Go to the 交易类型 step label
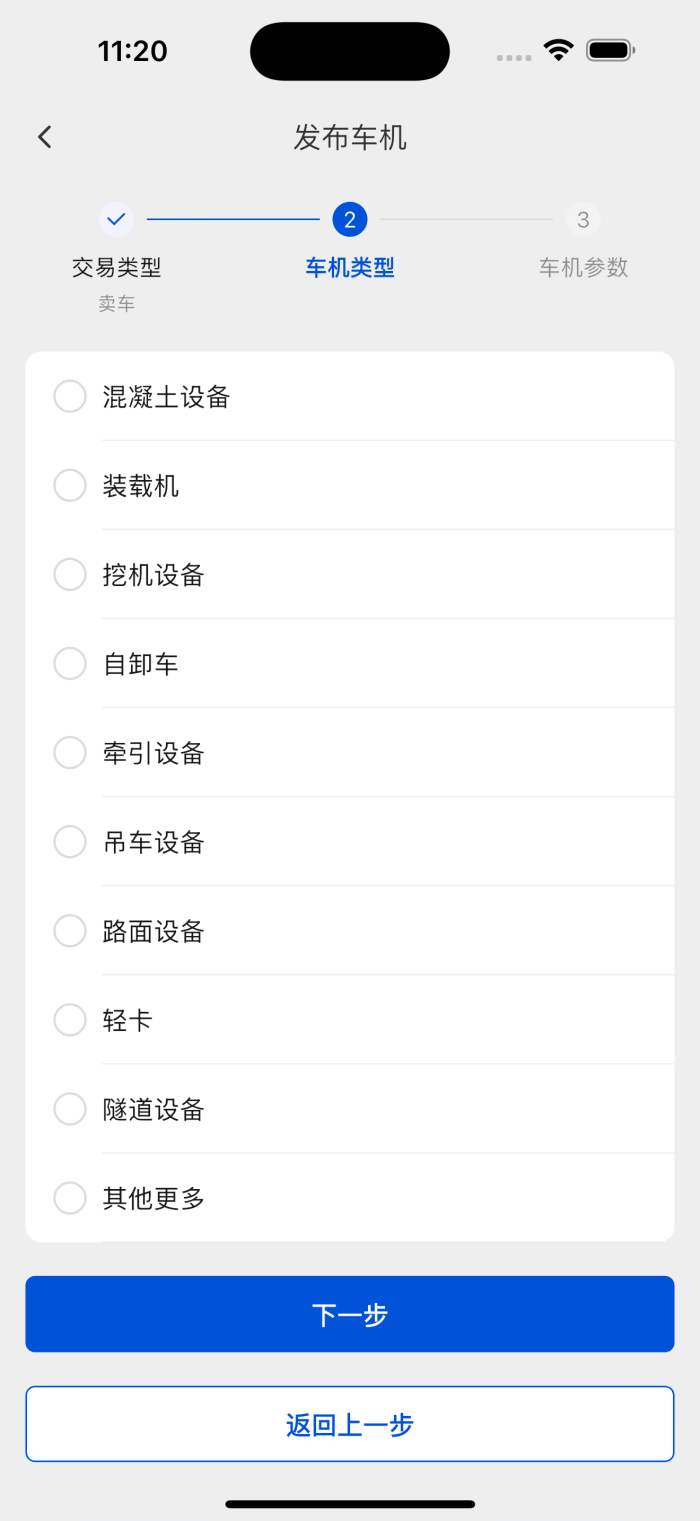Viewport: 700px width, 1521px height. click(117, 267)
